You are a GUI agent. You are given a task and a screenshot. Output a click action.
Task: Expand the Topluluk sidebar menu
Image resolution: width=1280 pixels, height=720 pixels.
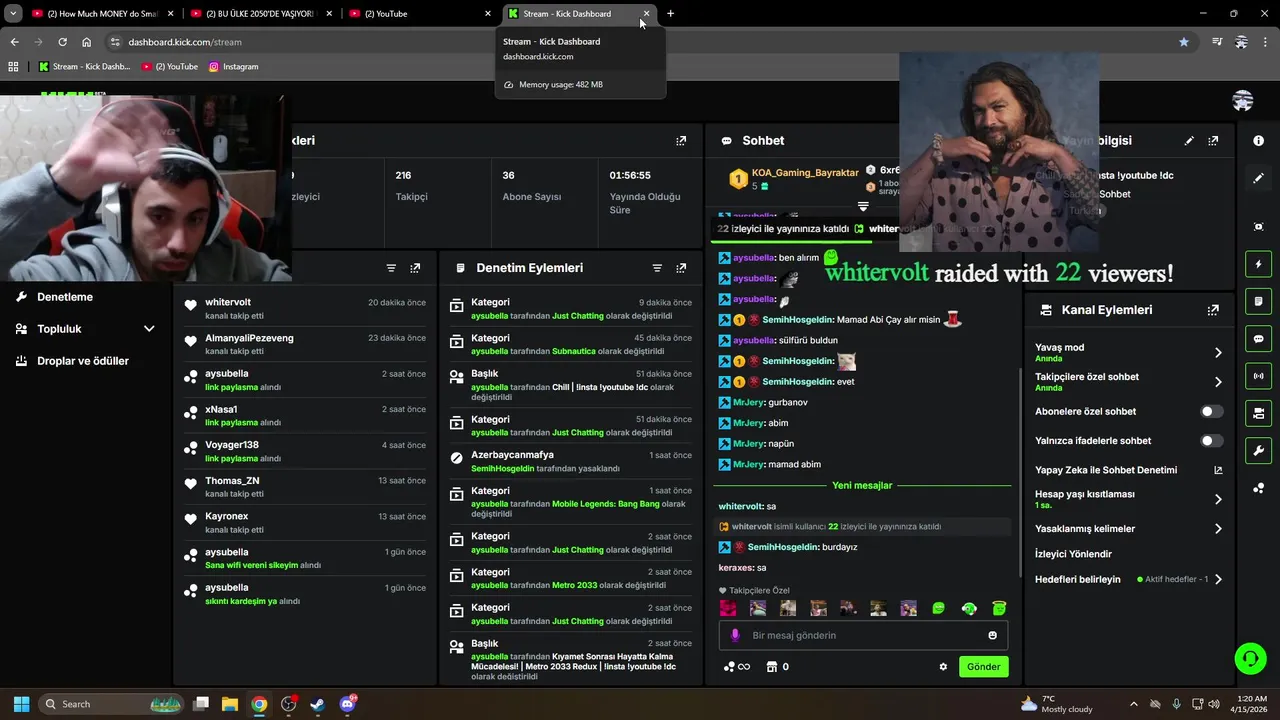149,329
